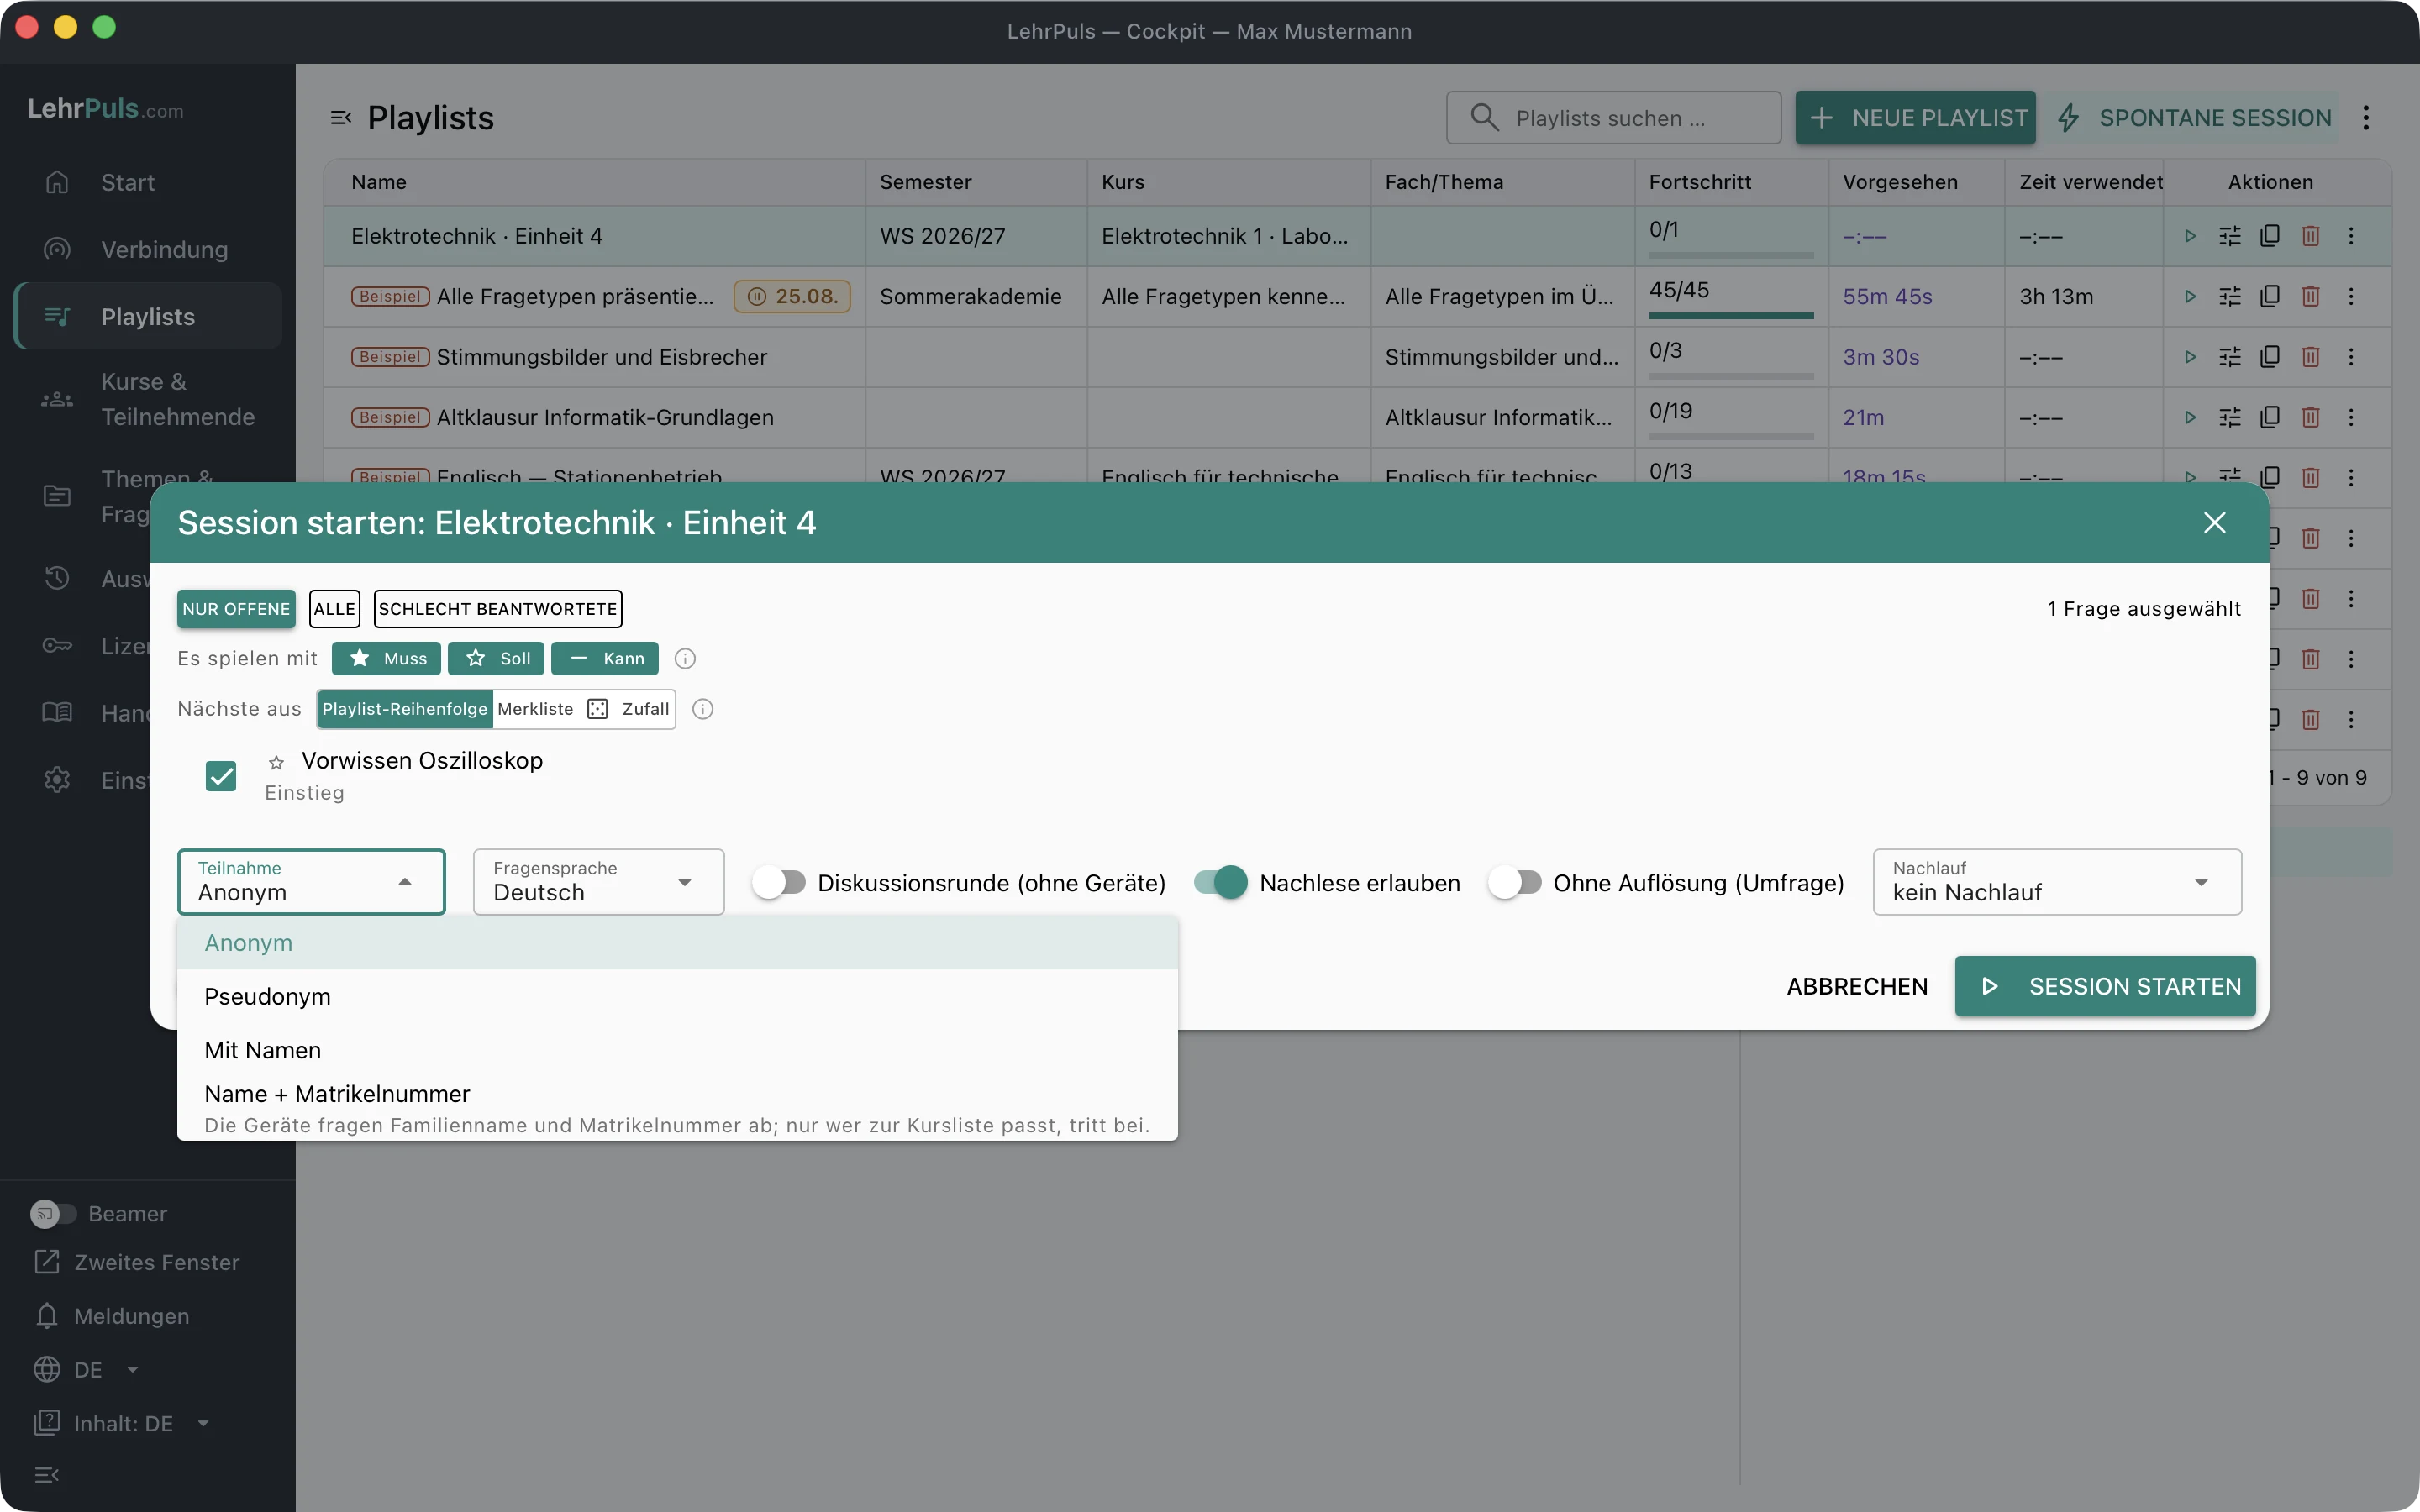Open the Fragensprache dropdown
Image resolution: width=2420 pixels, height=1512 pixels.
coord(598,882)
